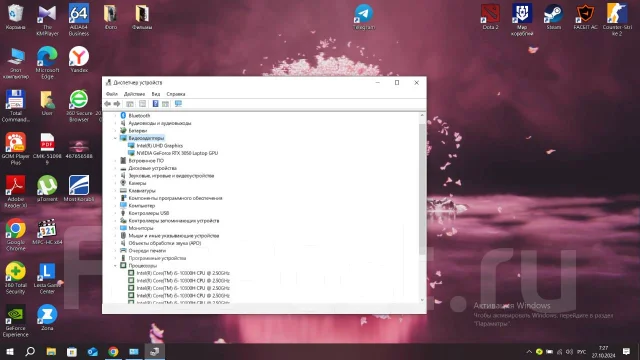
Task: Select the Adobe Reader XI desktop icon
Action: (16, 192)
